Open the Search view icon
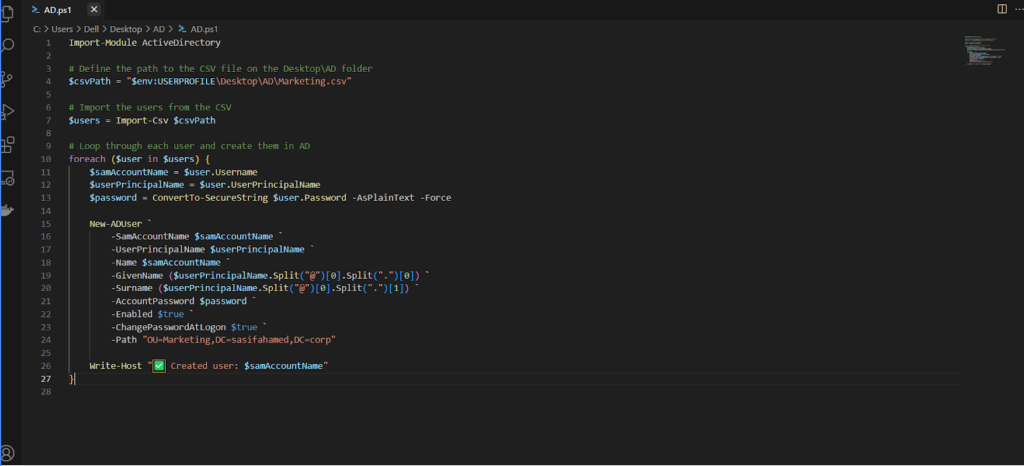The image size is (1024, 466). [9, 45]
